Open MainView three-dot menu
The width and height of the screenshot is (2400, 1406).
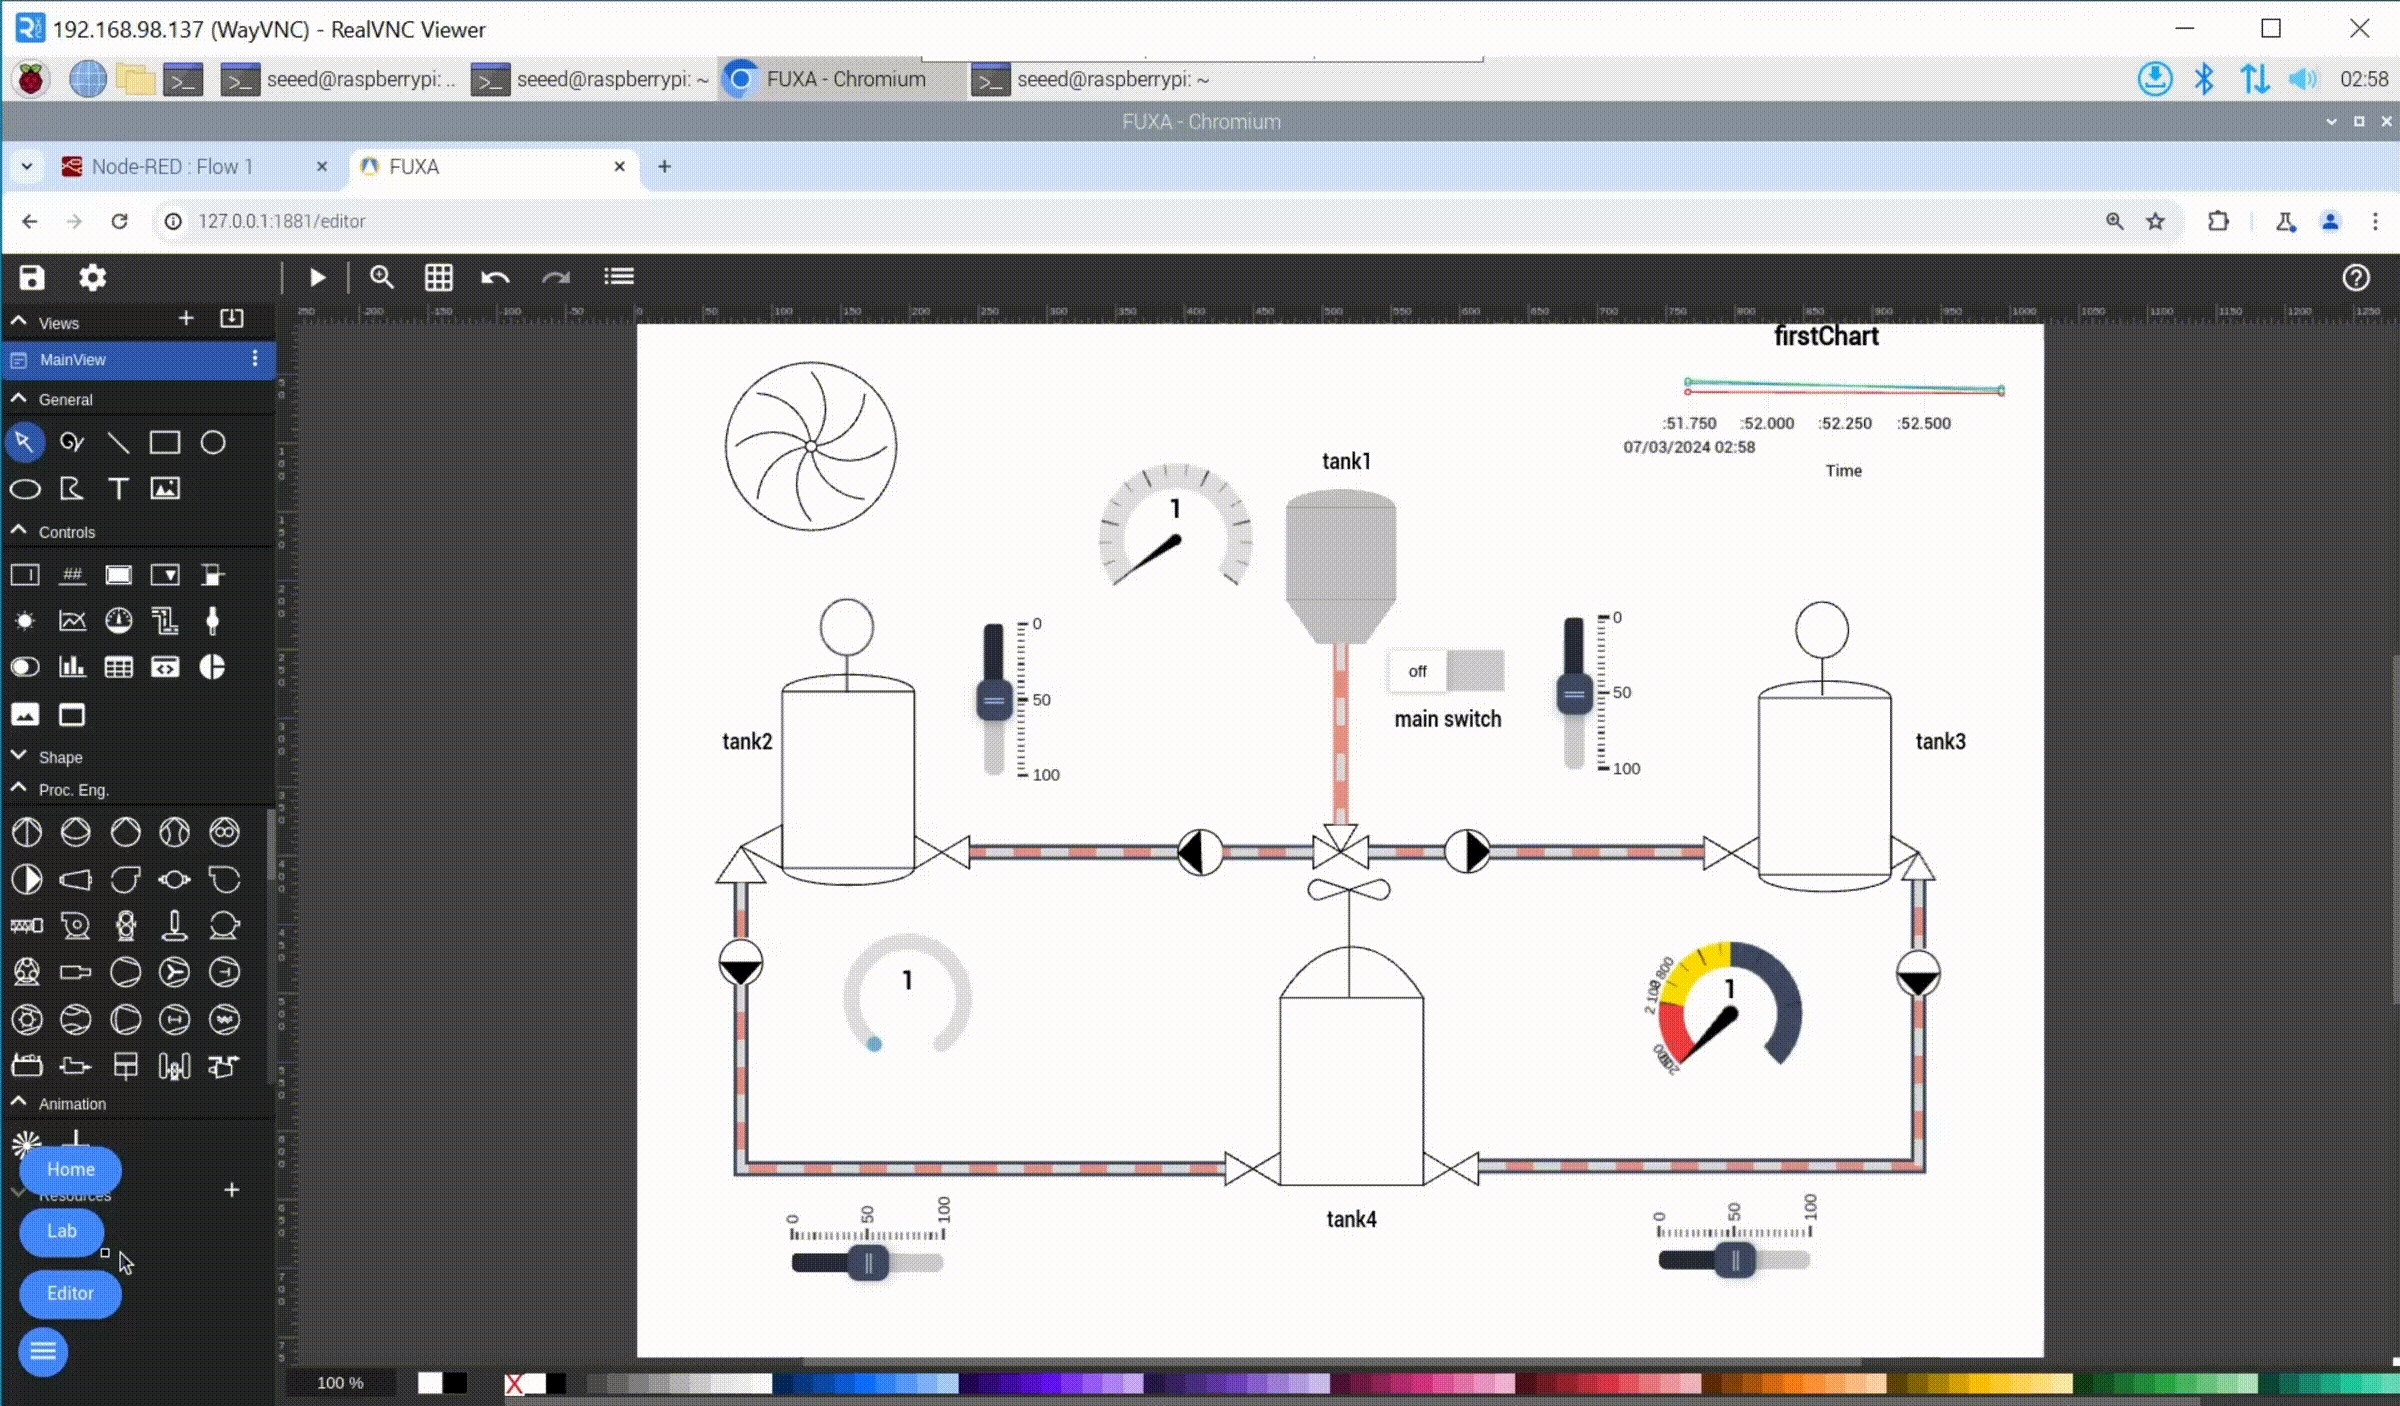click(x=255, y=359)
